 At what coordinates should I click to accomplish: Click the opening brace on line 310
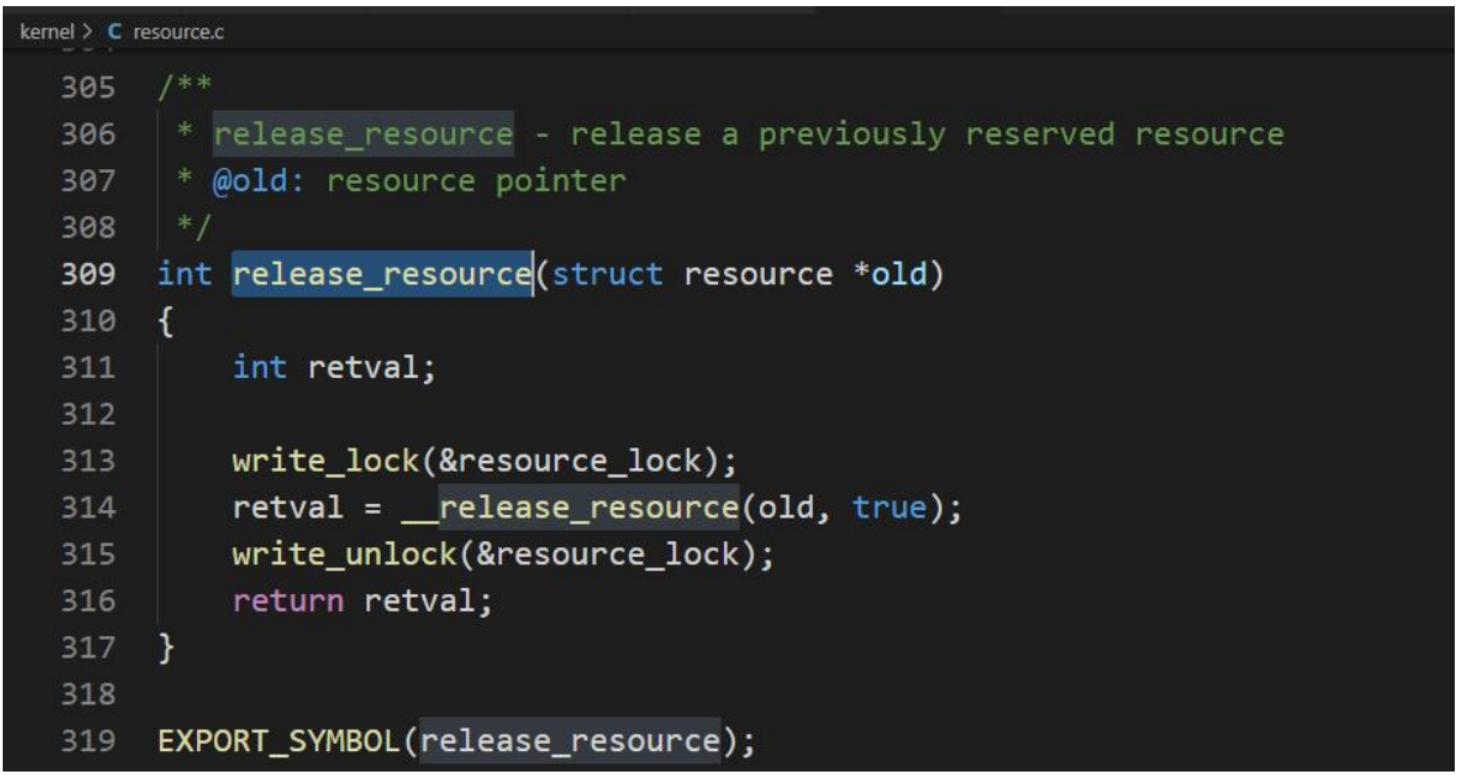pyautogui.click(x=166, y=321)
